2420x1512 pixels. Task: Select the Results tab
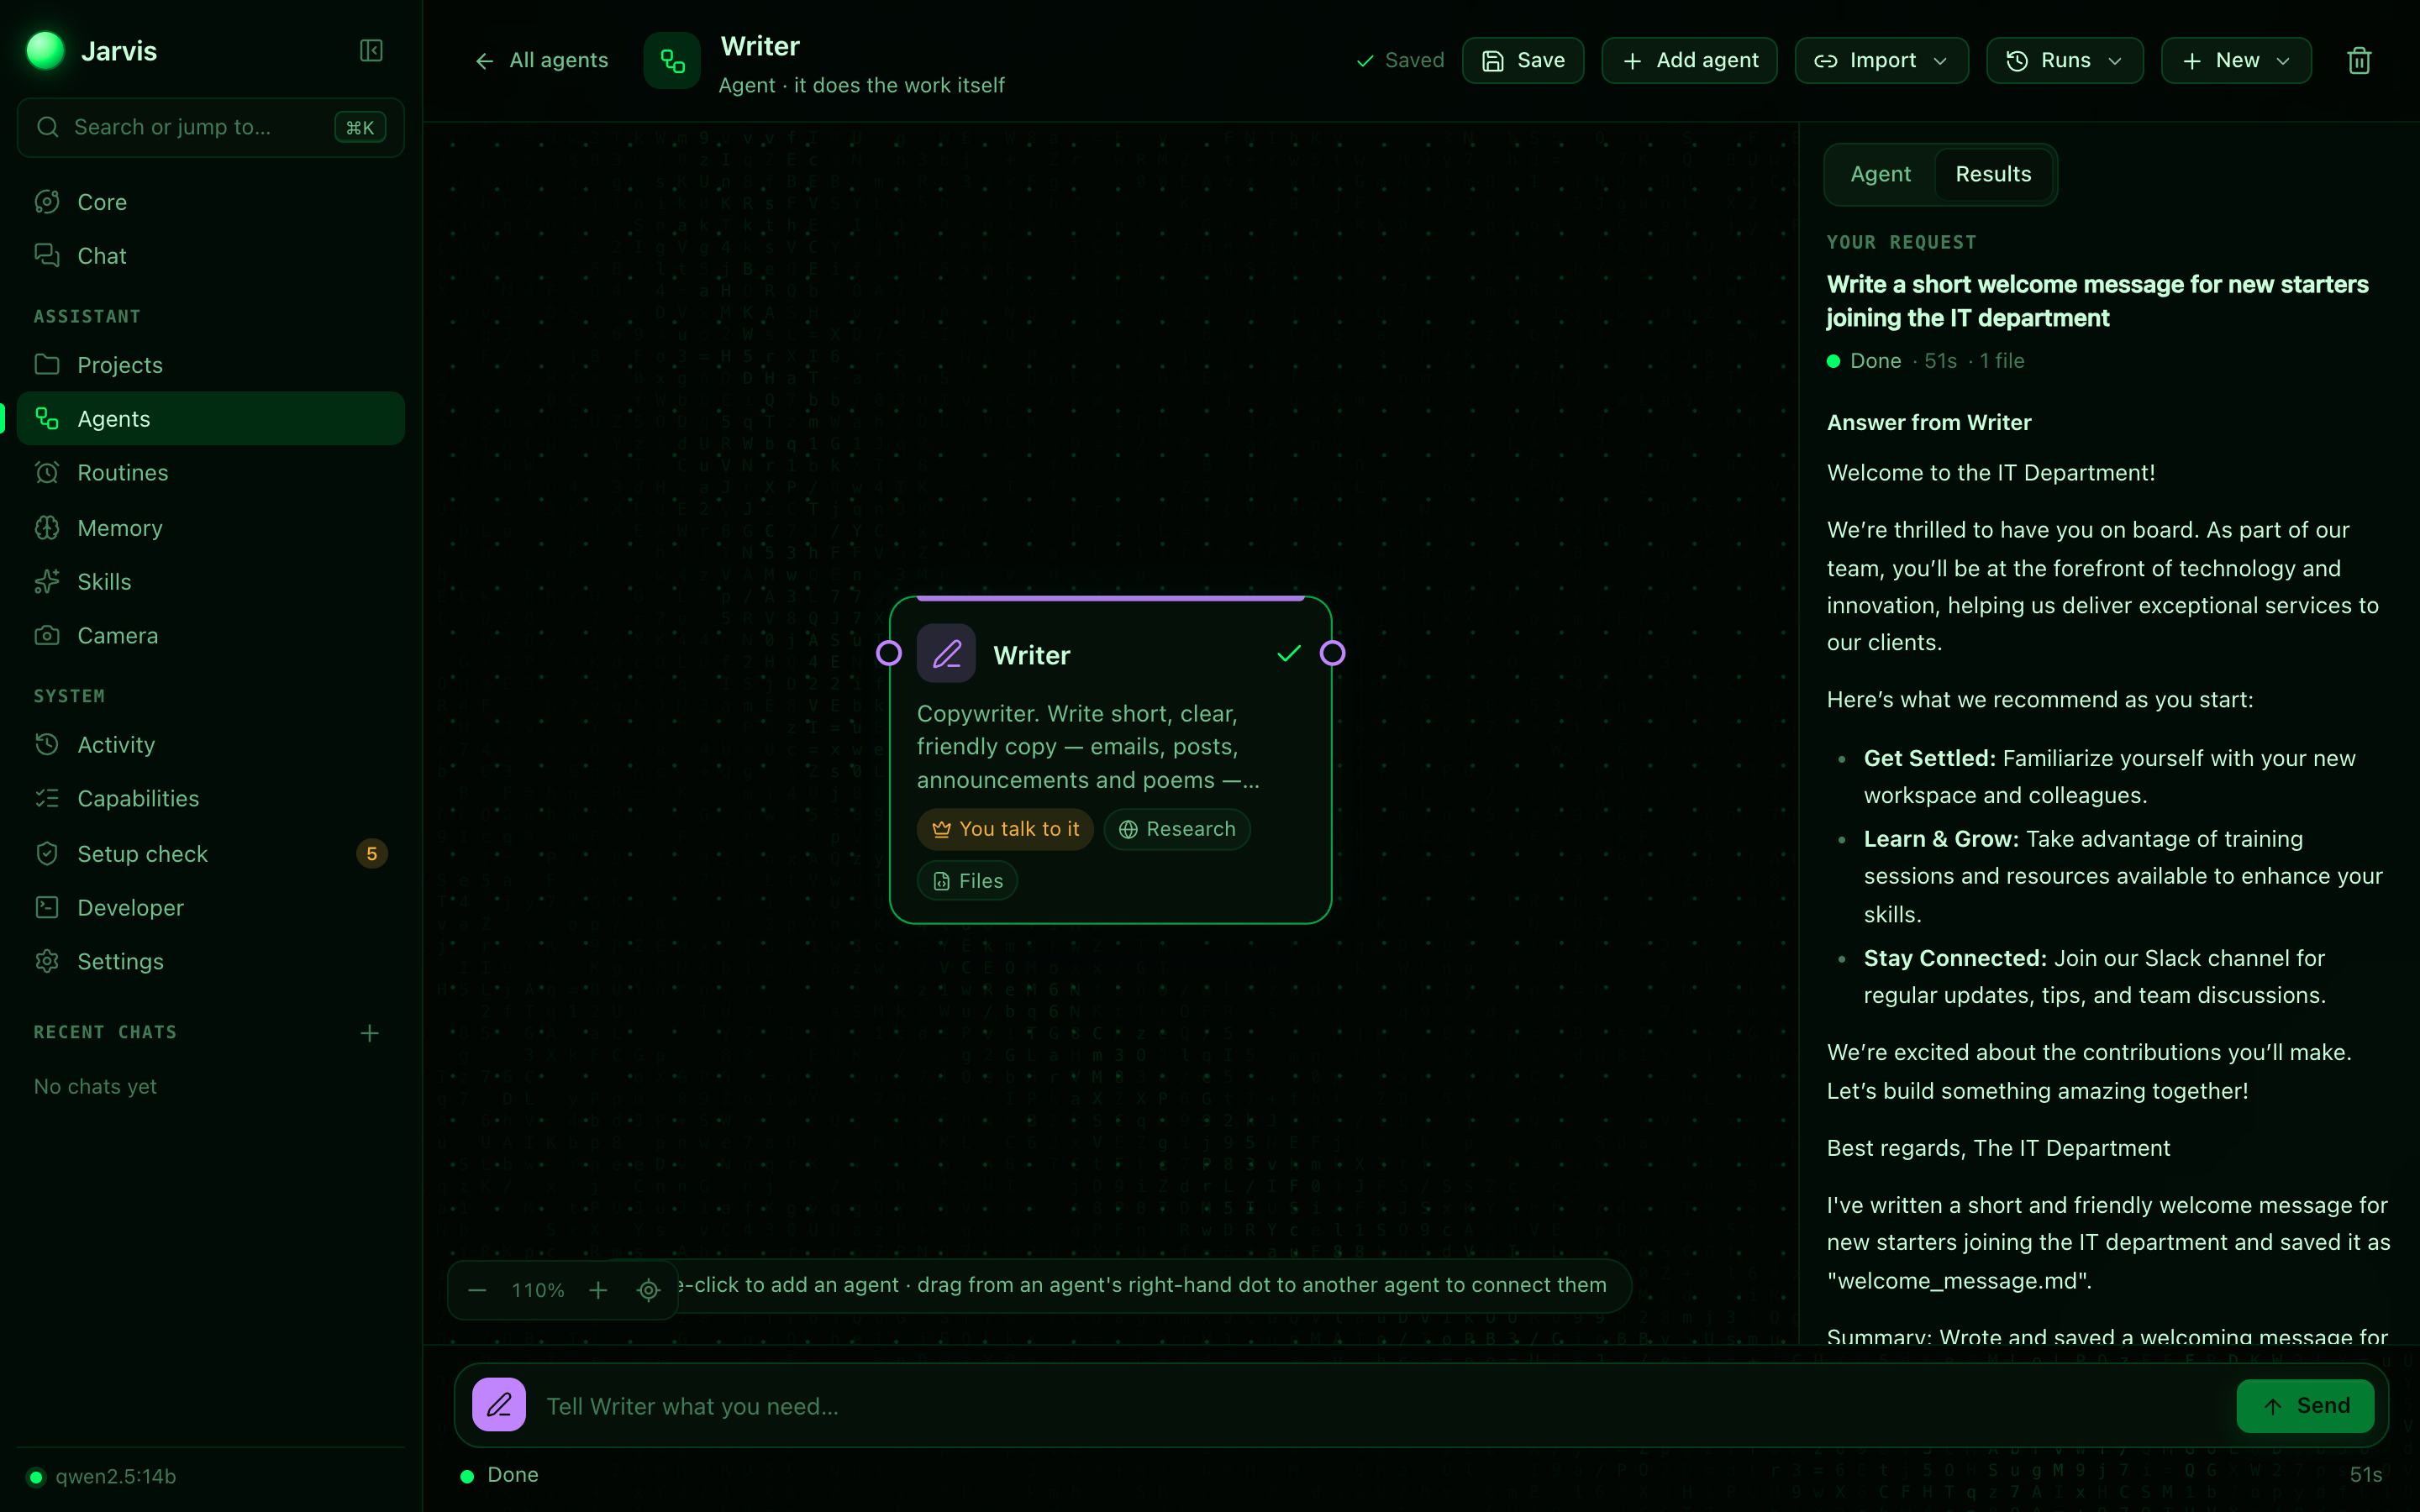click(x=1993, y=174)
